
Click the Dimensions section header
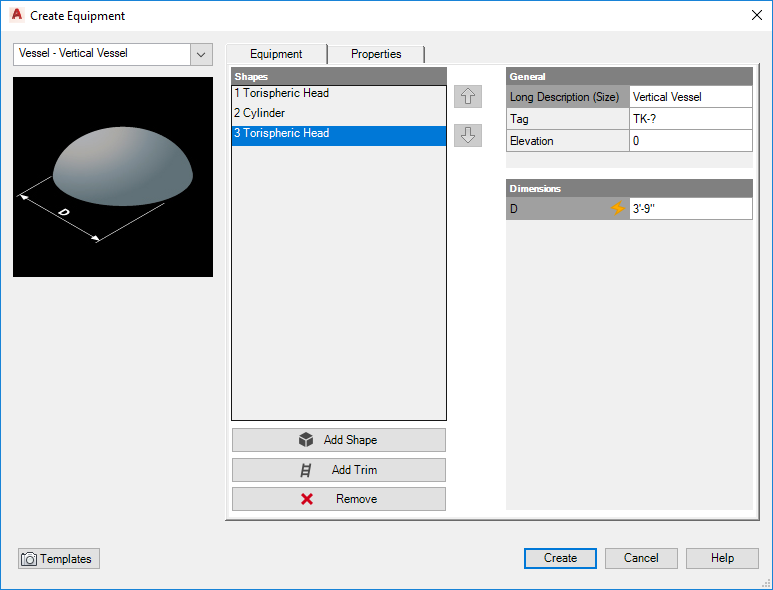(x=629, y=188)
